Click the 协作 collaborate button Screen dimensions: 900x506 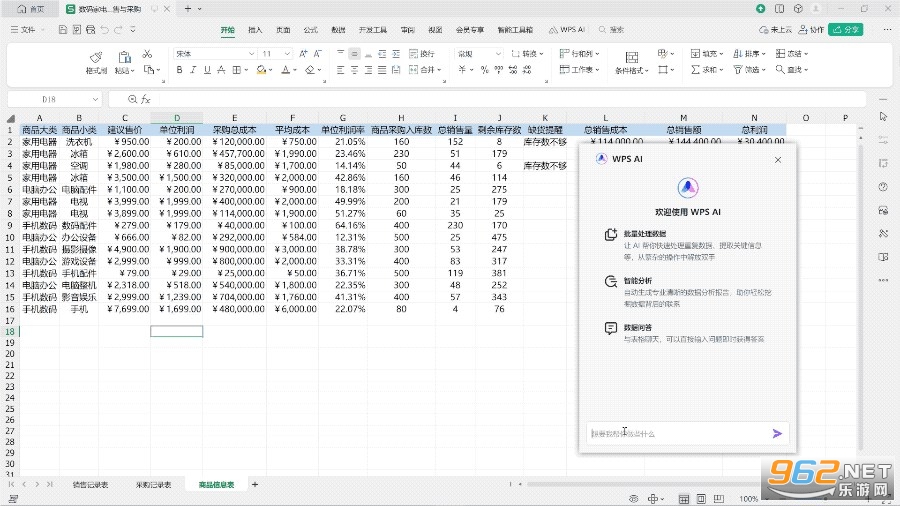[812, 29]
